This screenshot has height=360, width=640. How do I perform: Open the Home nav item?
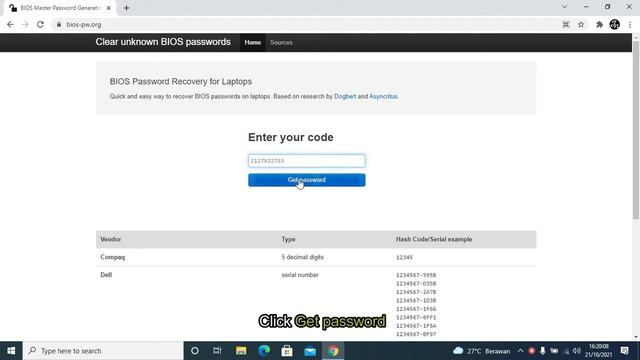253,42
